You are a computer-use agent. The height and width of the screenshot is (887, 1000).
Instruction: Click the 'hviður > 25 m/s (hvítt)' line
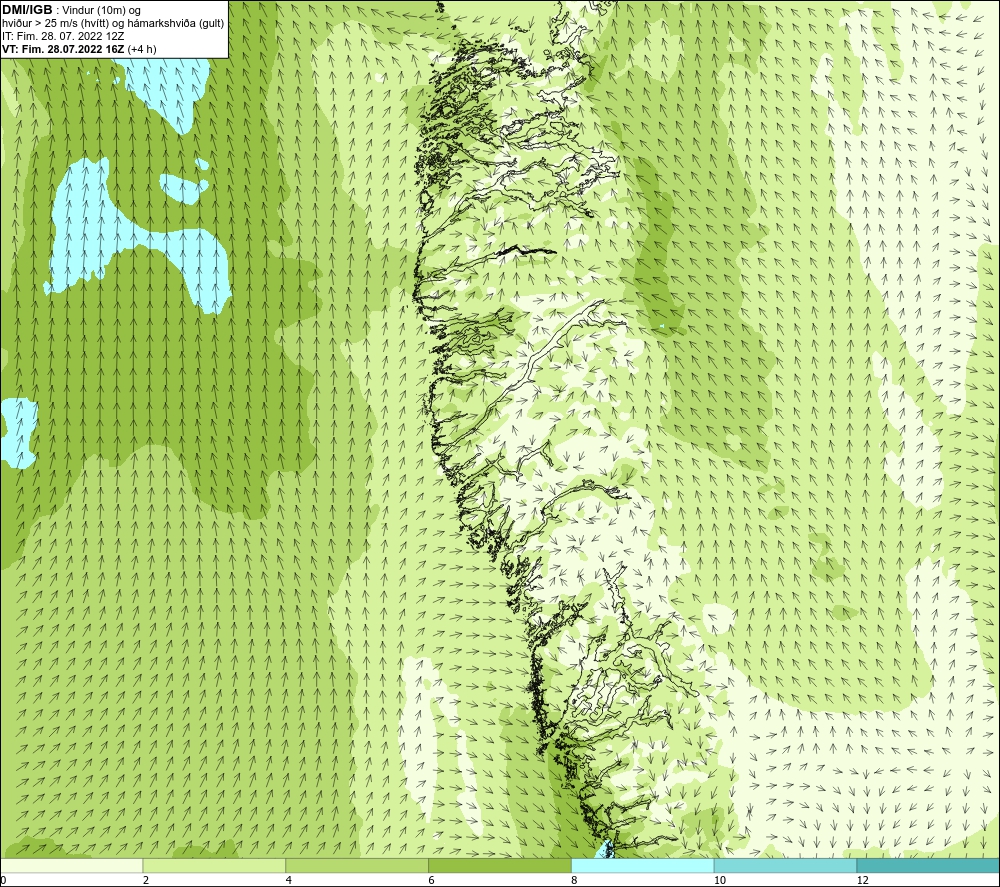pyautogui.click(x=113, y=24)
